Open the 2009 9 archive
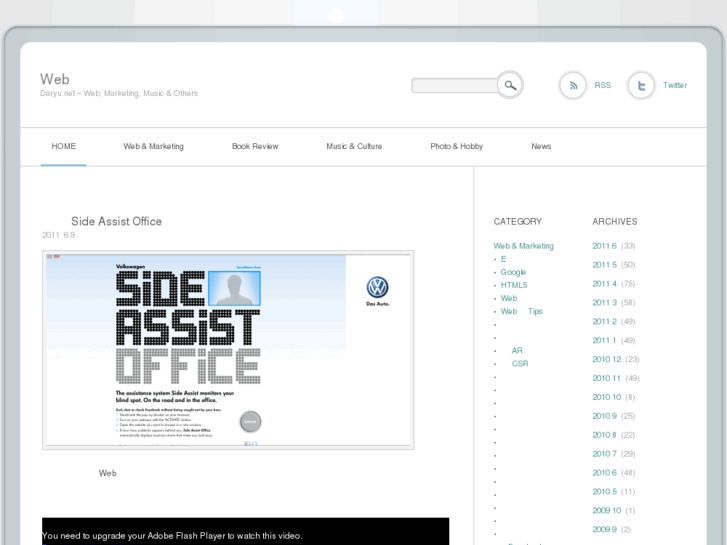 click(x=605, y=530)
